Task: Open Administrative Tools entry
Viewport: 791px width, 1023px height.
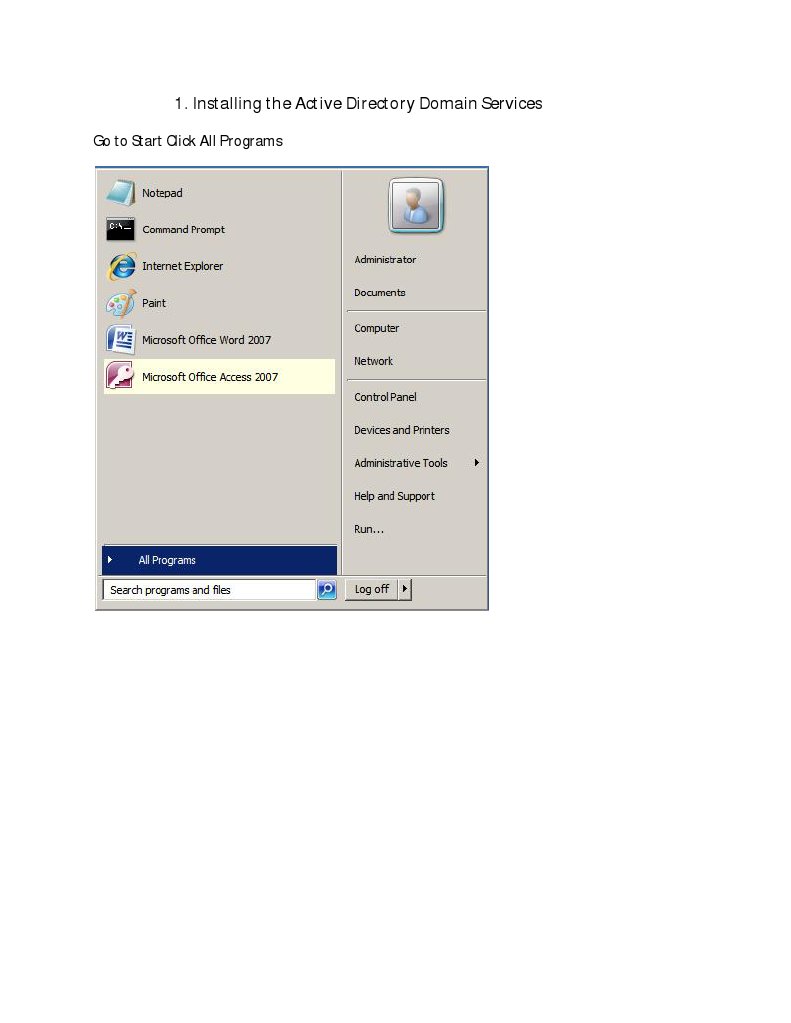Action: coord(401,463)
